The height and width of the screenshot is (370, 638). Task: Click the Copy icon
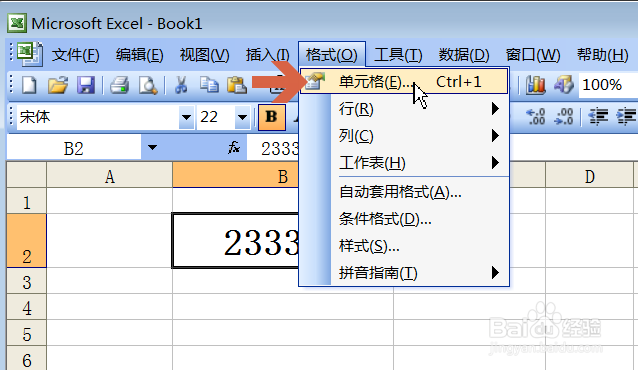pos(209,85)
